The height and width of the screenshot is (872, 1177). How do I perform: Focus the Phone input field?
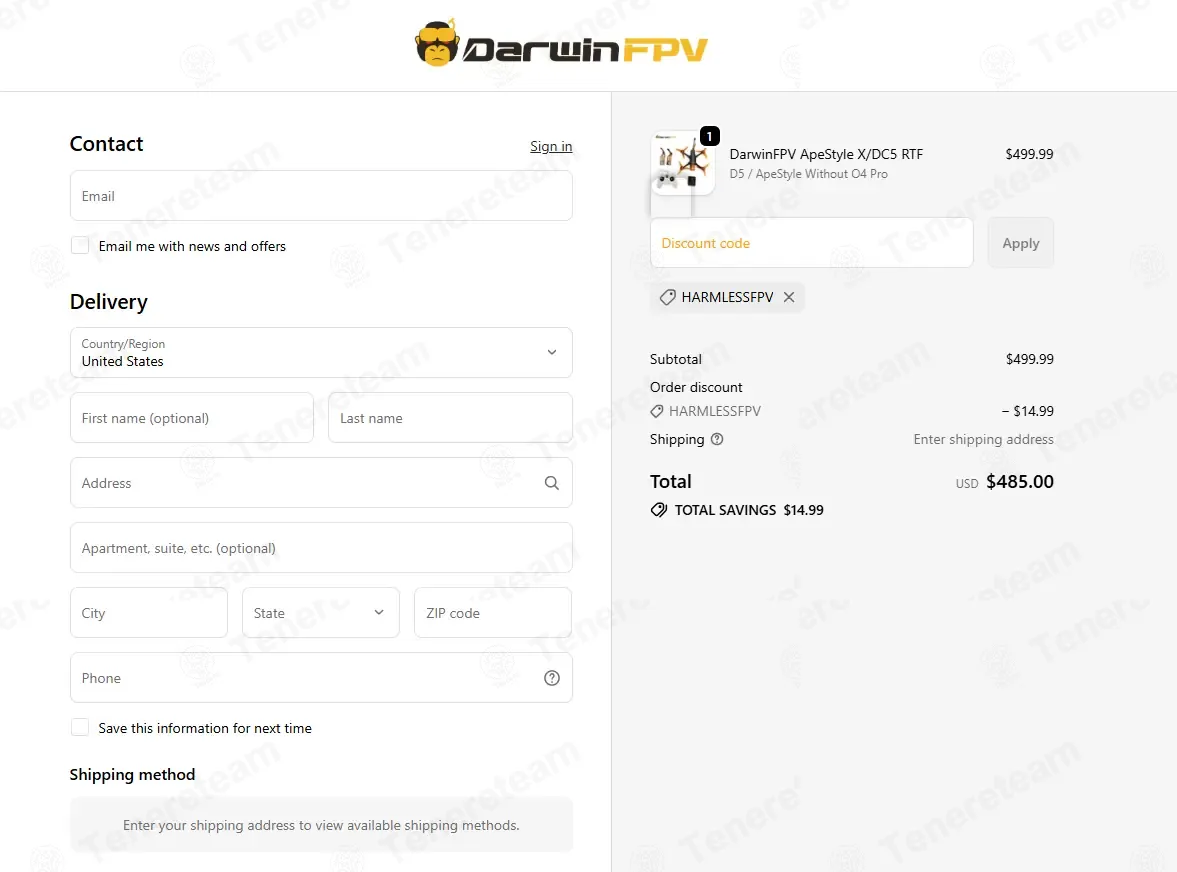coord(321,678)
